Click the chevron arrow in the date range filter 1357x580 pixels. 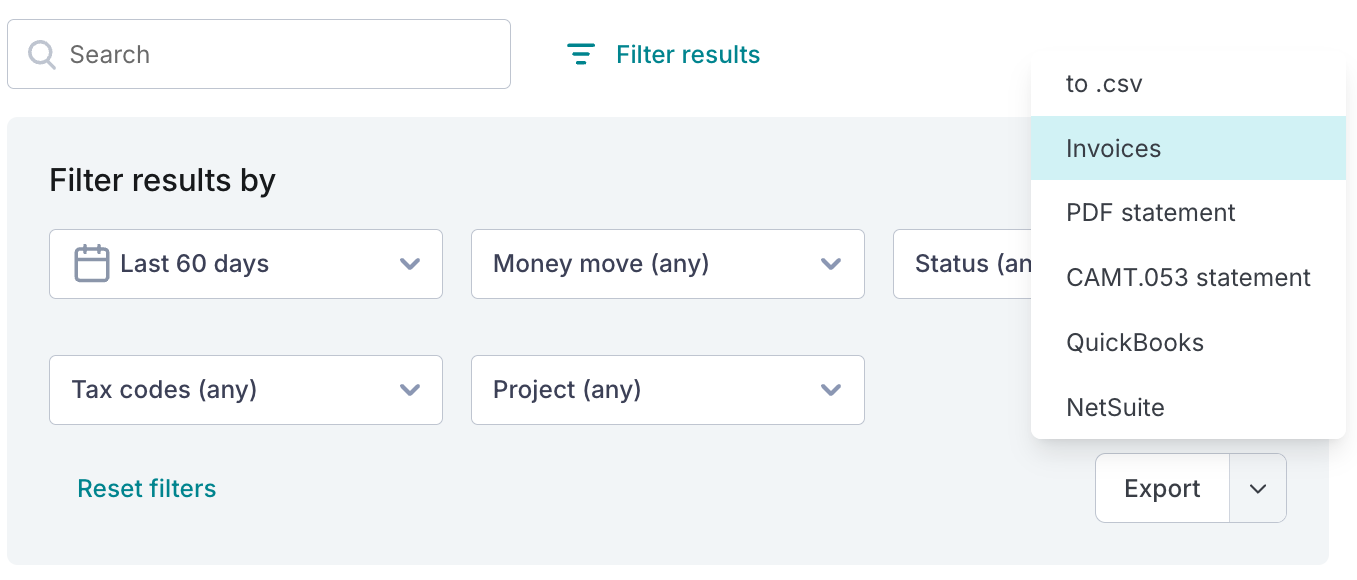click(410, 264)
